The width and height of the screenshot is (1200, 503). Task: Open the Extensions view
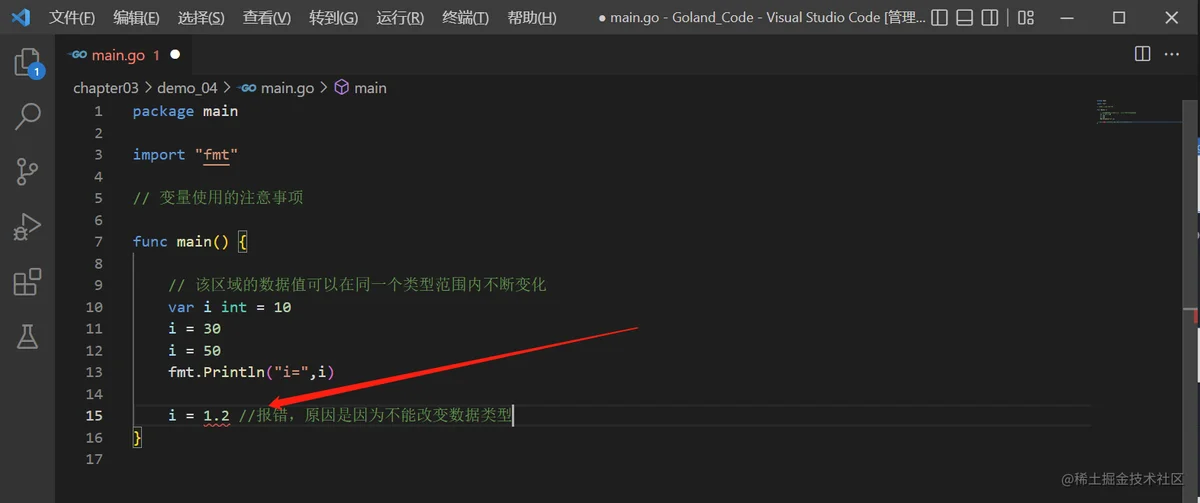point(27,282)
